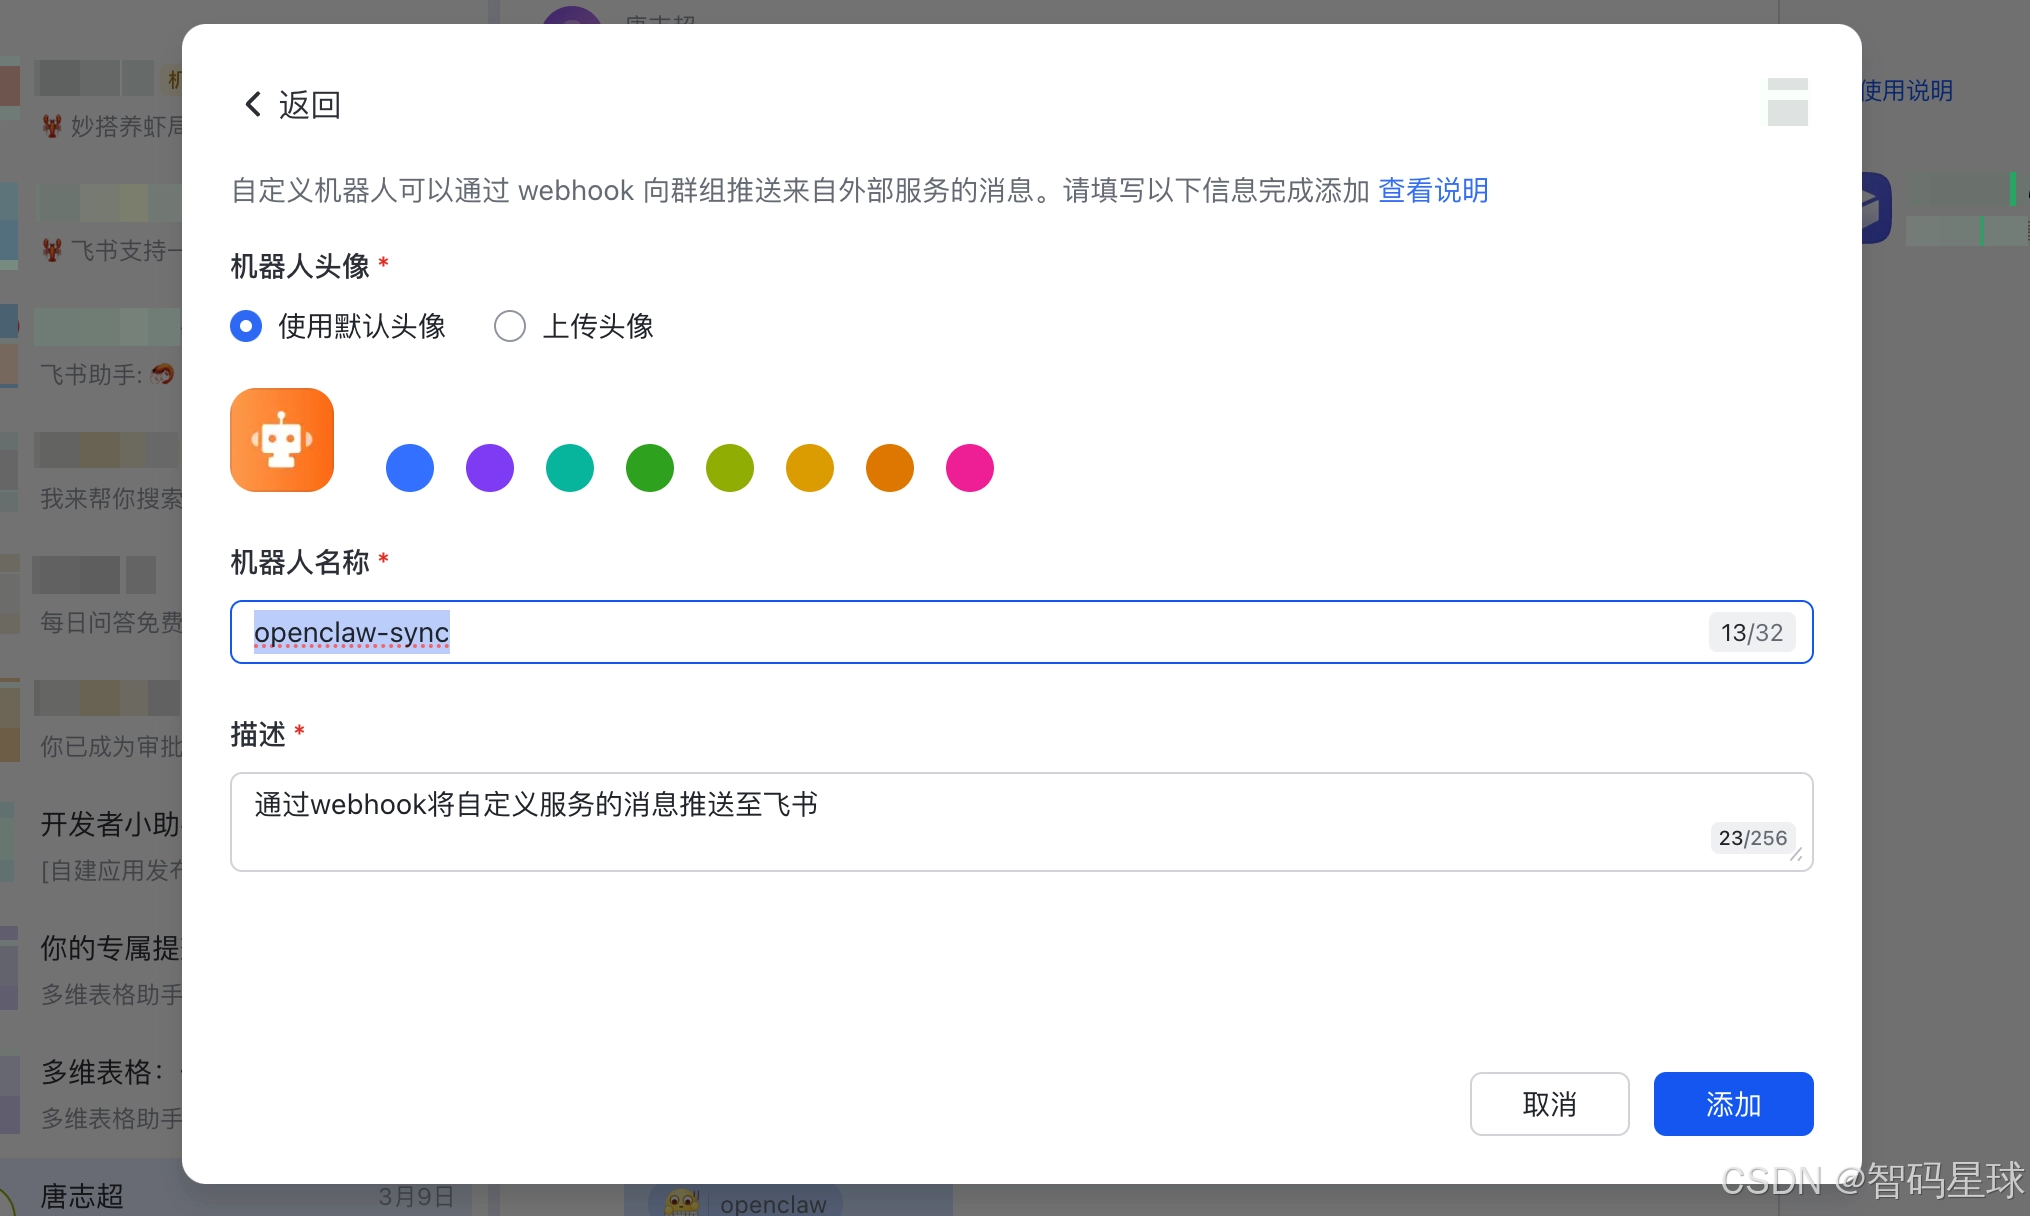Click 返回 to go back
The width and height of the screenshot is (2030, 1216).
tap(309, 104)
